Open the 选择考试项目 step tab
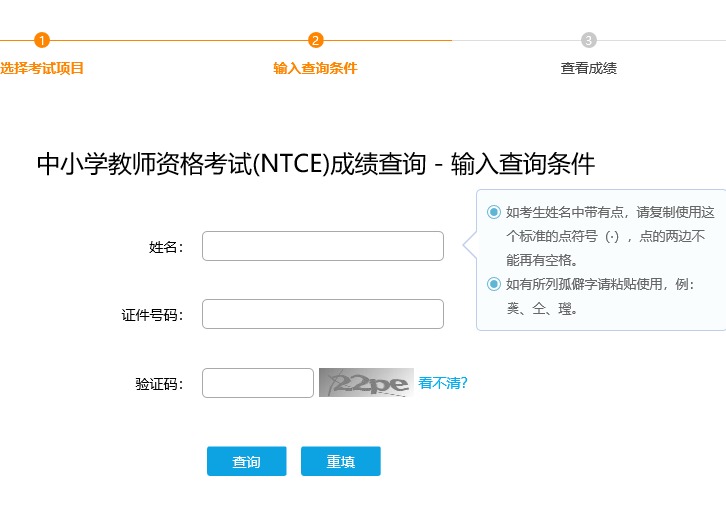 (x=42, y=68)
